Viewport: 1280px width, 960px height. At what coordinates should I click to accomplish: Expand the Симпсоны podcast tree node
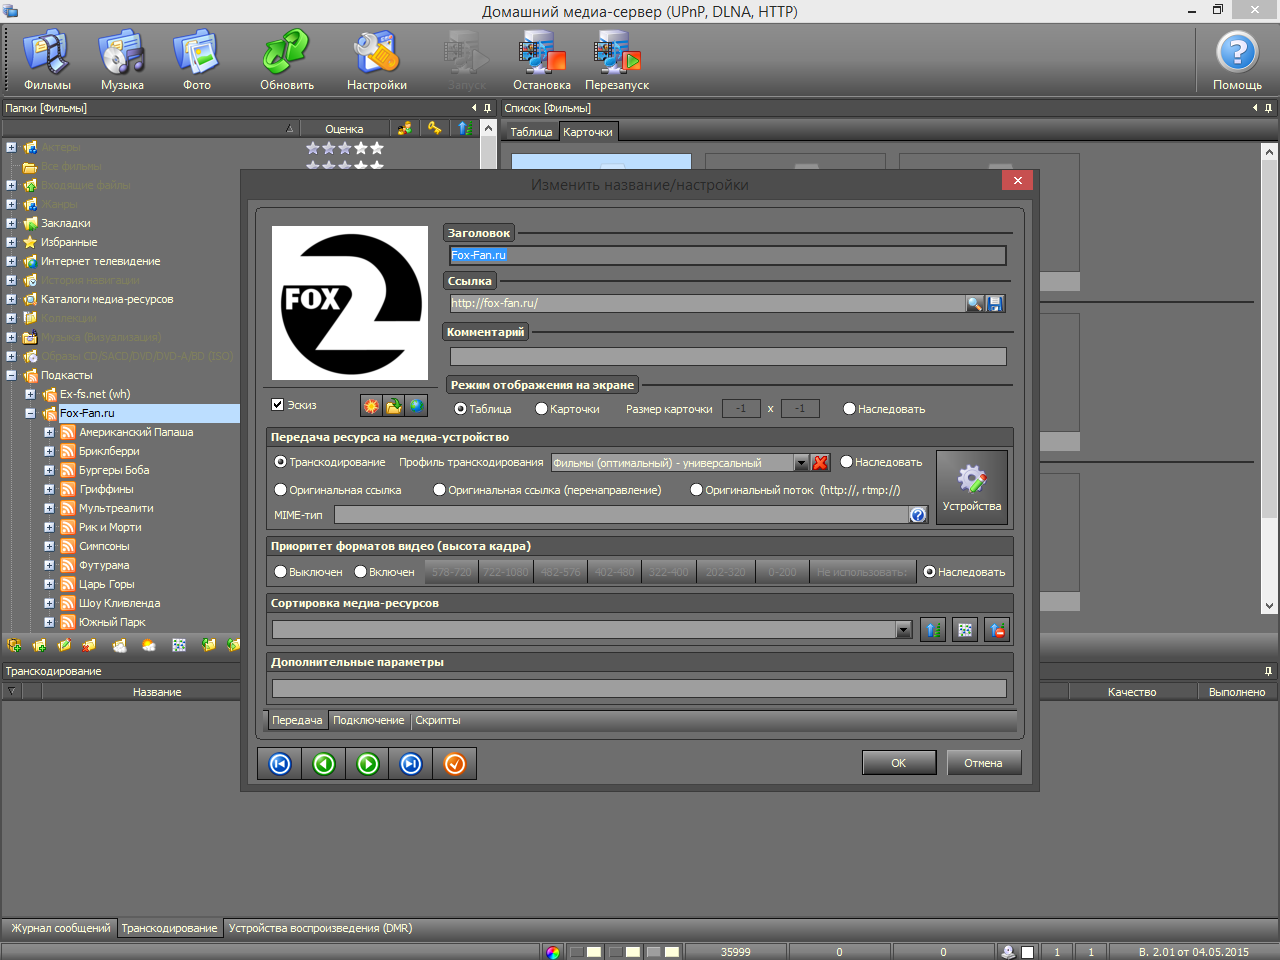click(49, 547)
